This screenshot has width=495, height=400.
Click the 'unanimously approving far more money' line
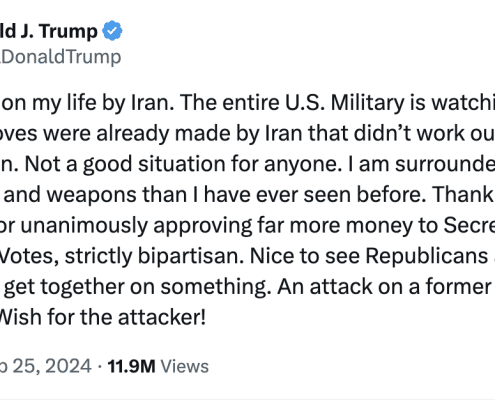(247, 225)
